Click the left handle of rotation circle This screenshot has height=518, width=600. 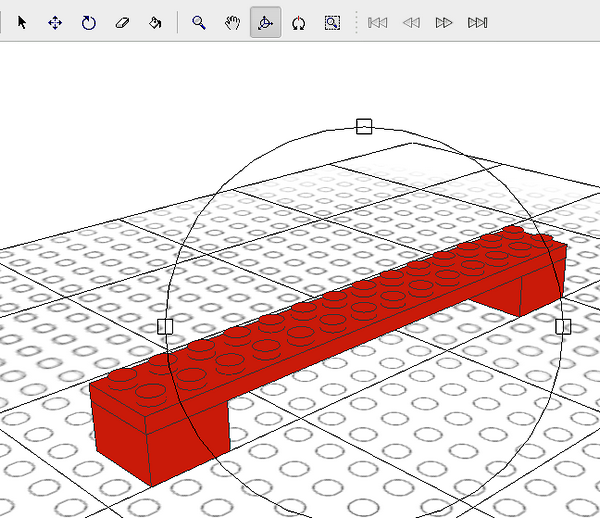click(165, 327)
